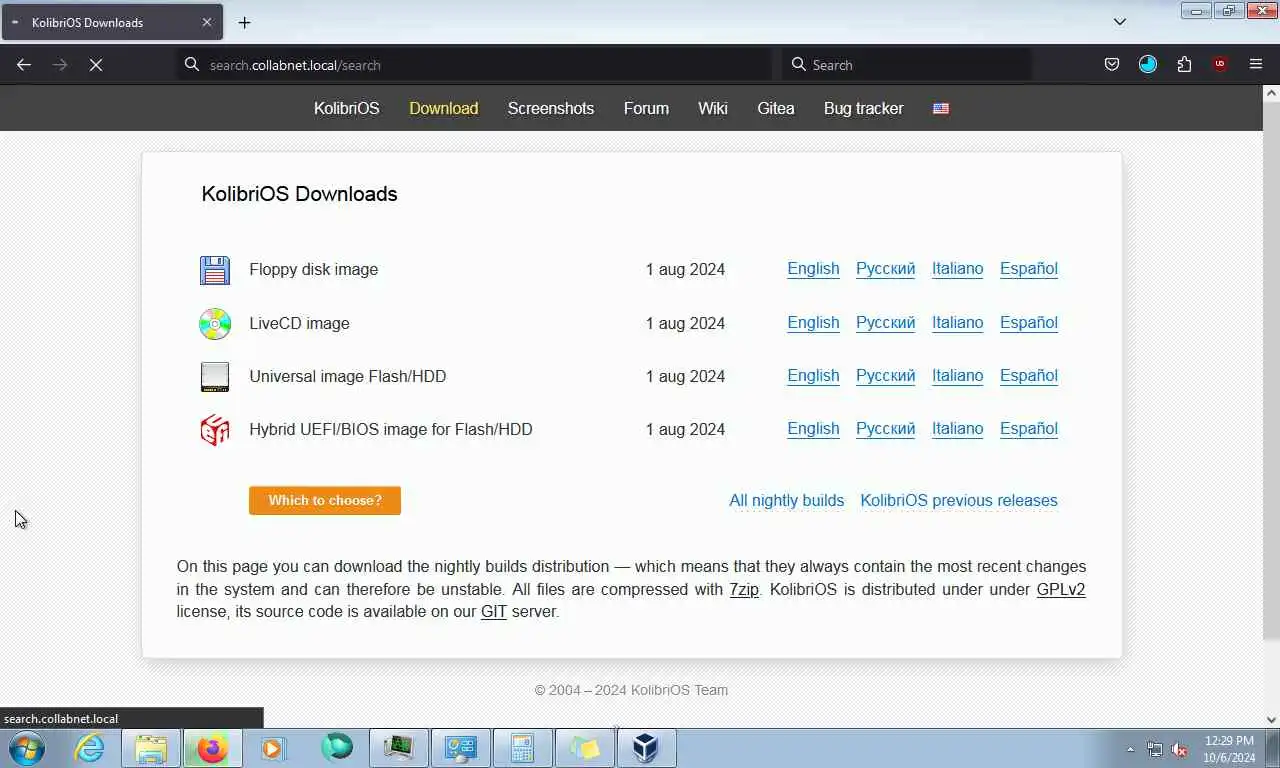Viewport: 1280px width, 768px height.
Task: Switch to Firefox taskbar icon
Action: pyautogui.click(x=212, y=748)
